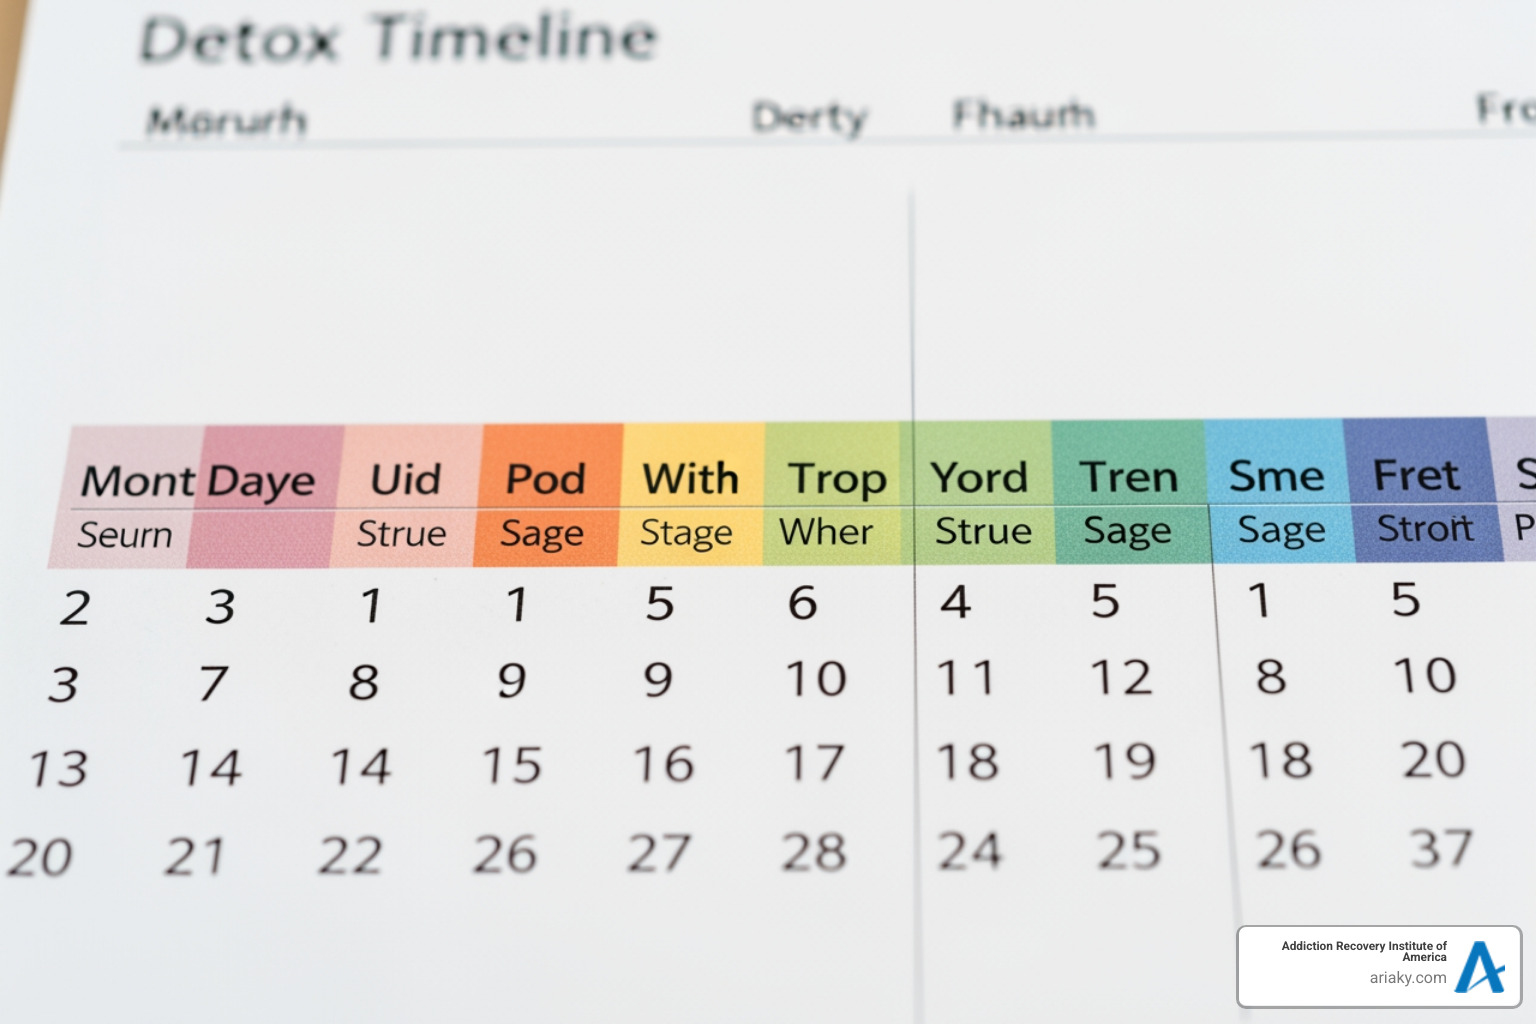This screenshot has width=1536, height=1024.
Task: Expand the Sage row under Tren
Action: click(1127, 529)
